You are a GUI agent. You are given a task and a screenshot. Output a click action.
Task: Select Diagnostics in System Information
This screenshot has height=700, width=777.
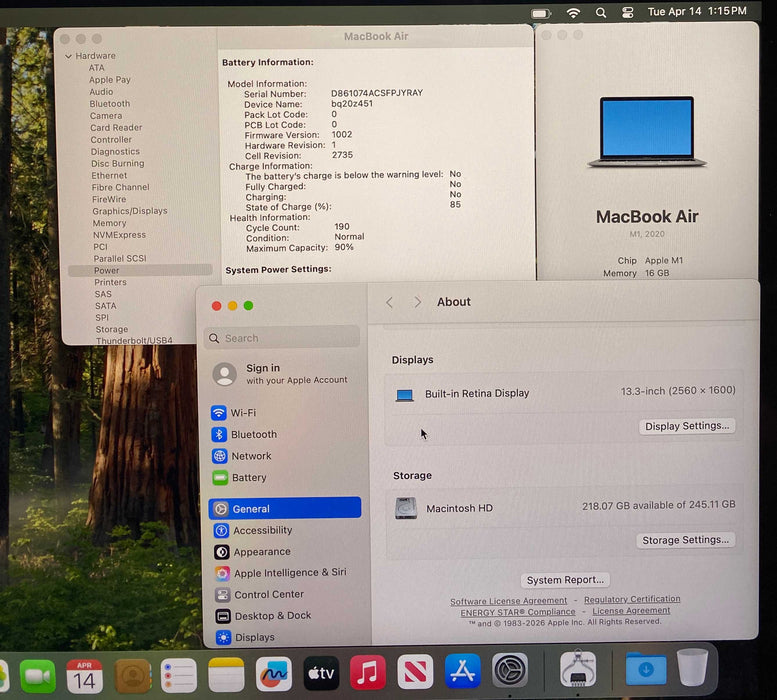[115, 152]
